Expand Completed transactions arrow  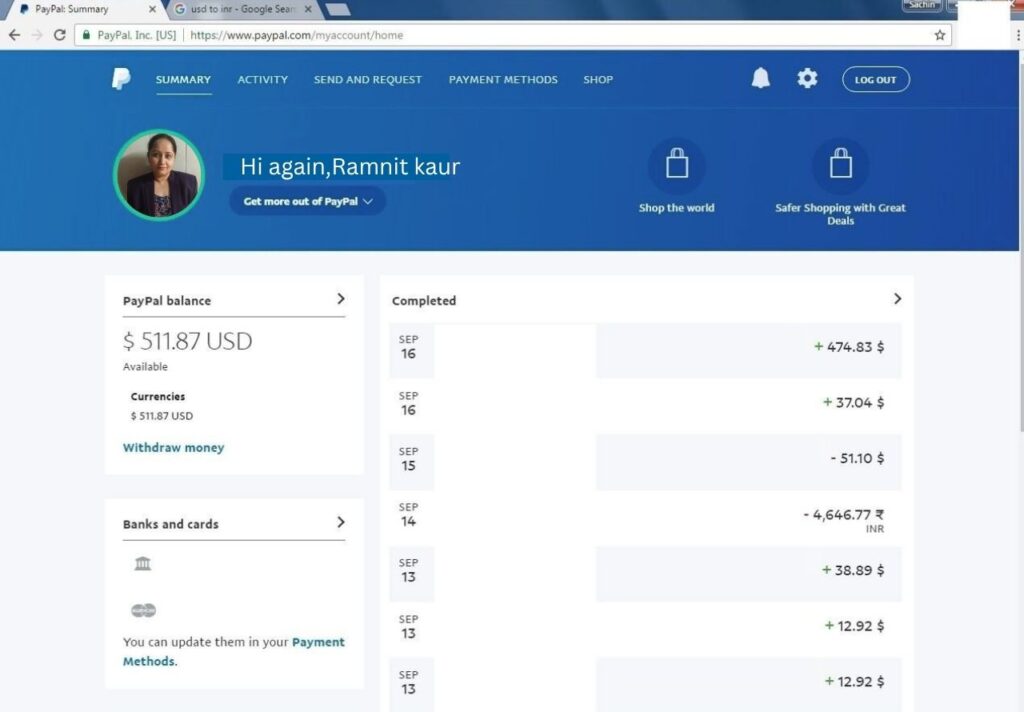[x=897, y=299]
